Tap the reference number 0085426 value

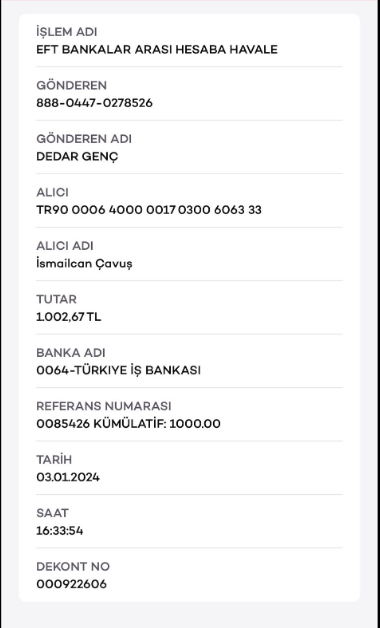(128, 424)
